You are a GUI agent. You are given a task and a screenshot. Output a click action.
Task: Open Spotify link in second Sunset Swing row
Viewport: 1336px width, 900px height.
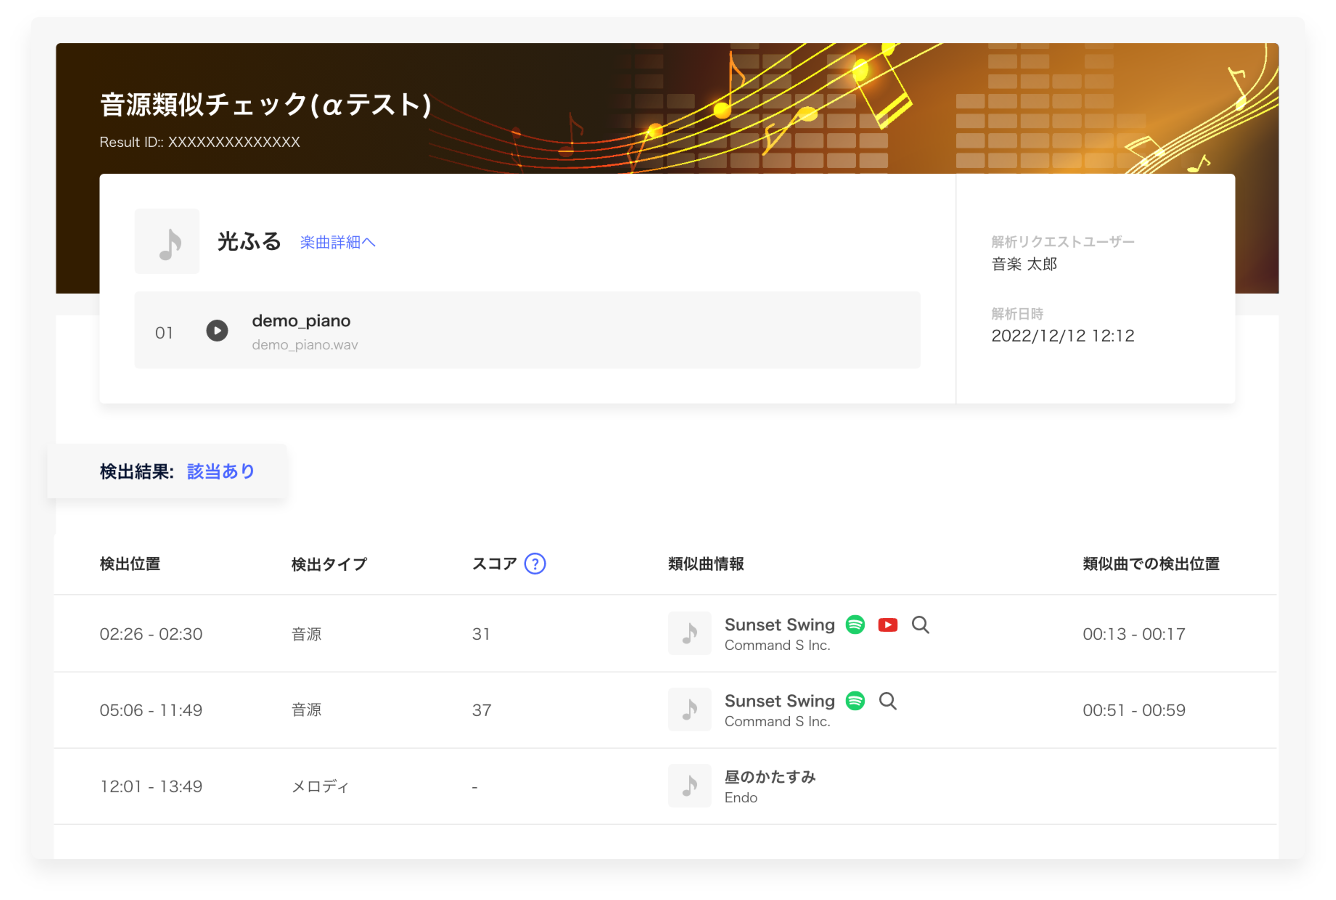855,701
